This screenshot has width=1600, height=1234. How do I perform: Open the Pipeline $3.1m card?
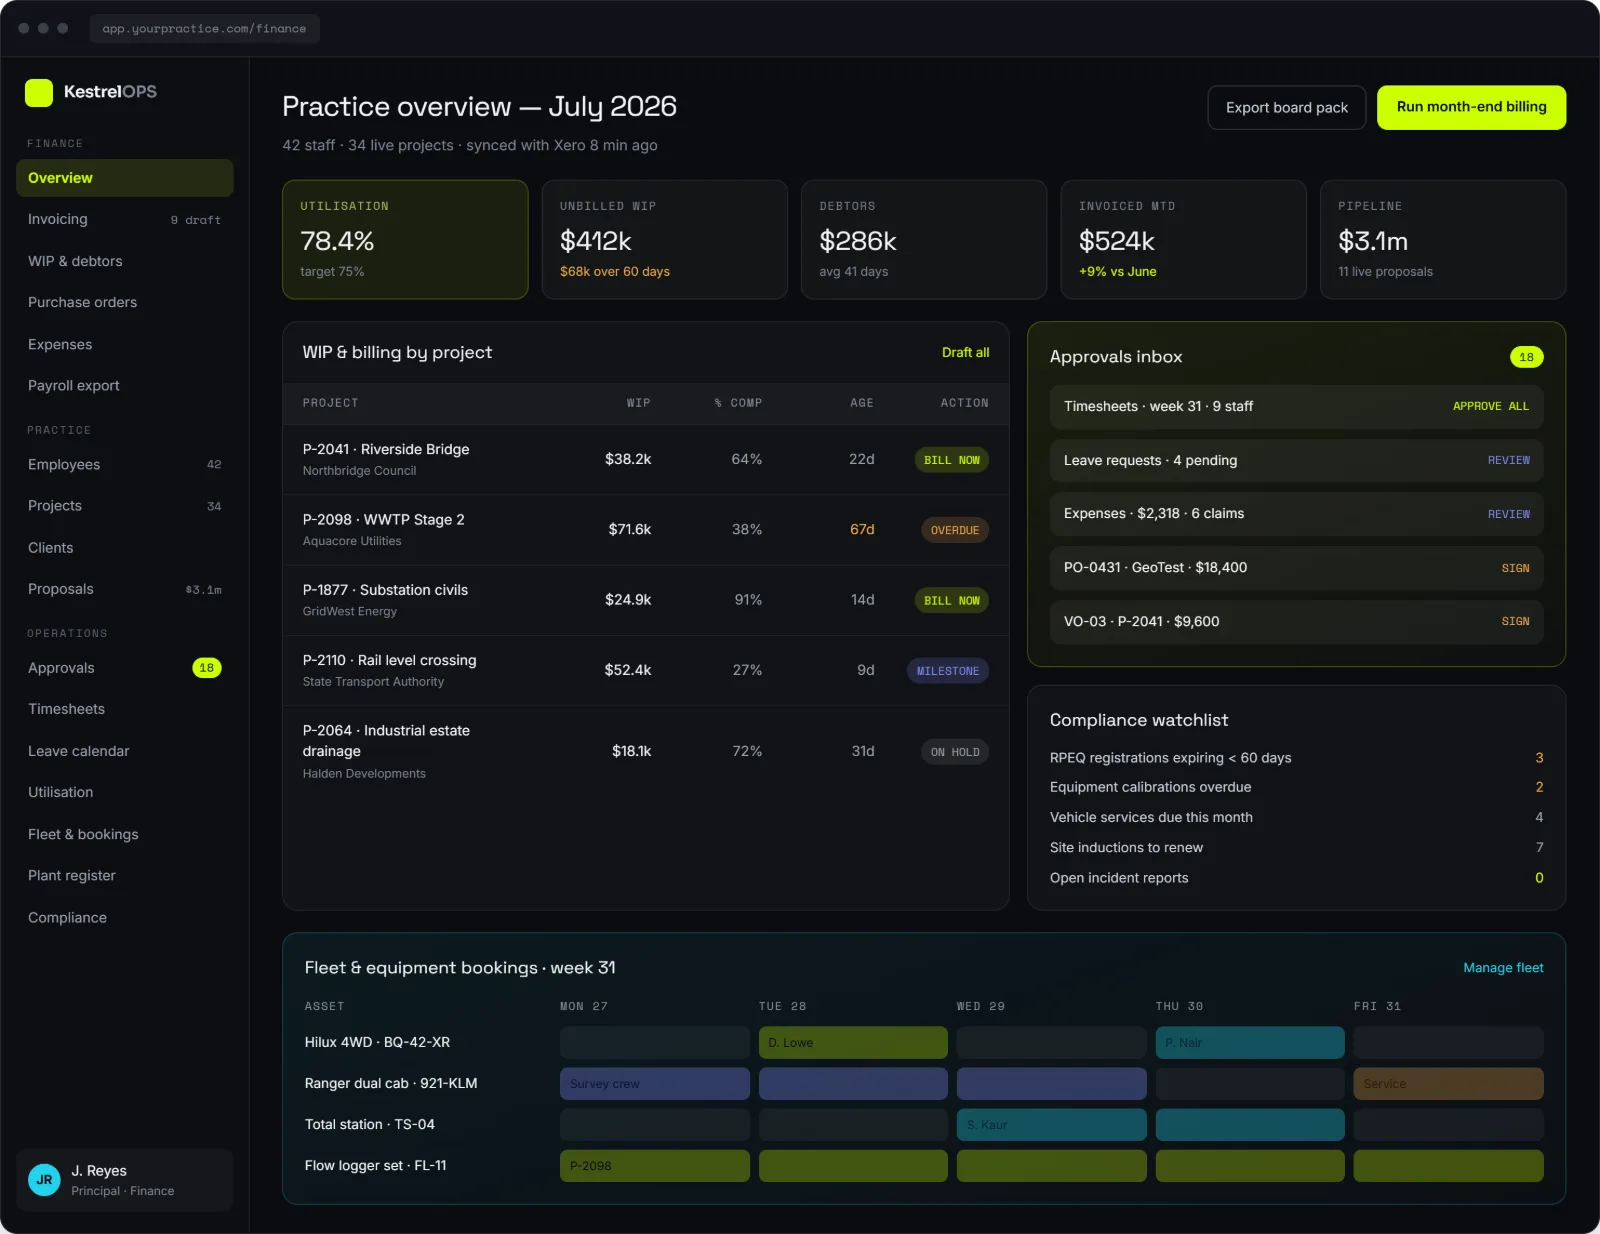(x=1443, y=240)
